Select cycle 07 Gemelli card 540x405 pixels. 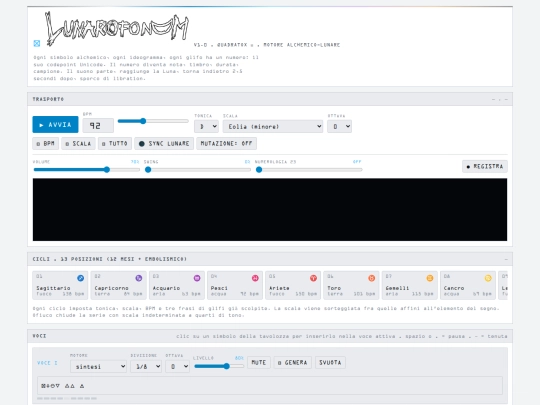pos(409,285)
